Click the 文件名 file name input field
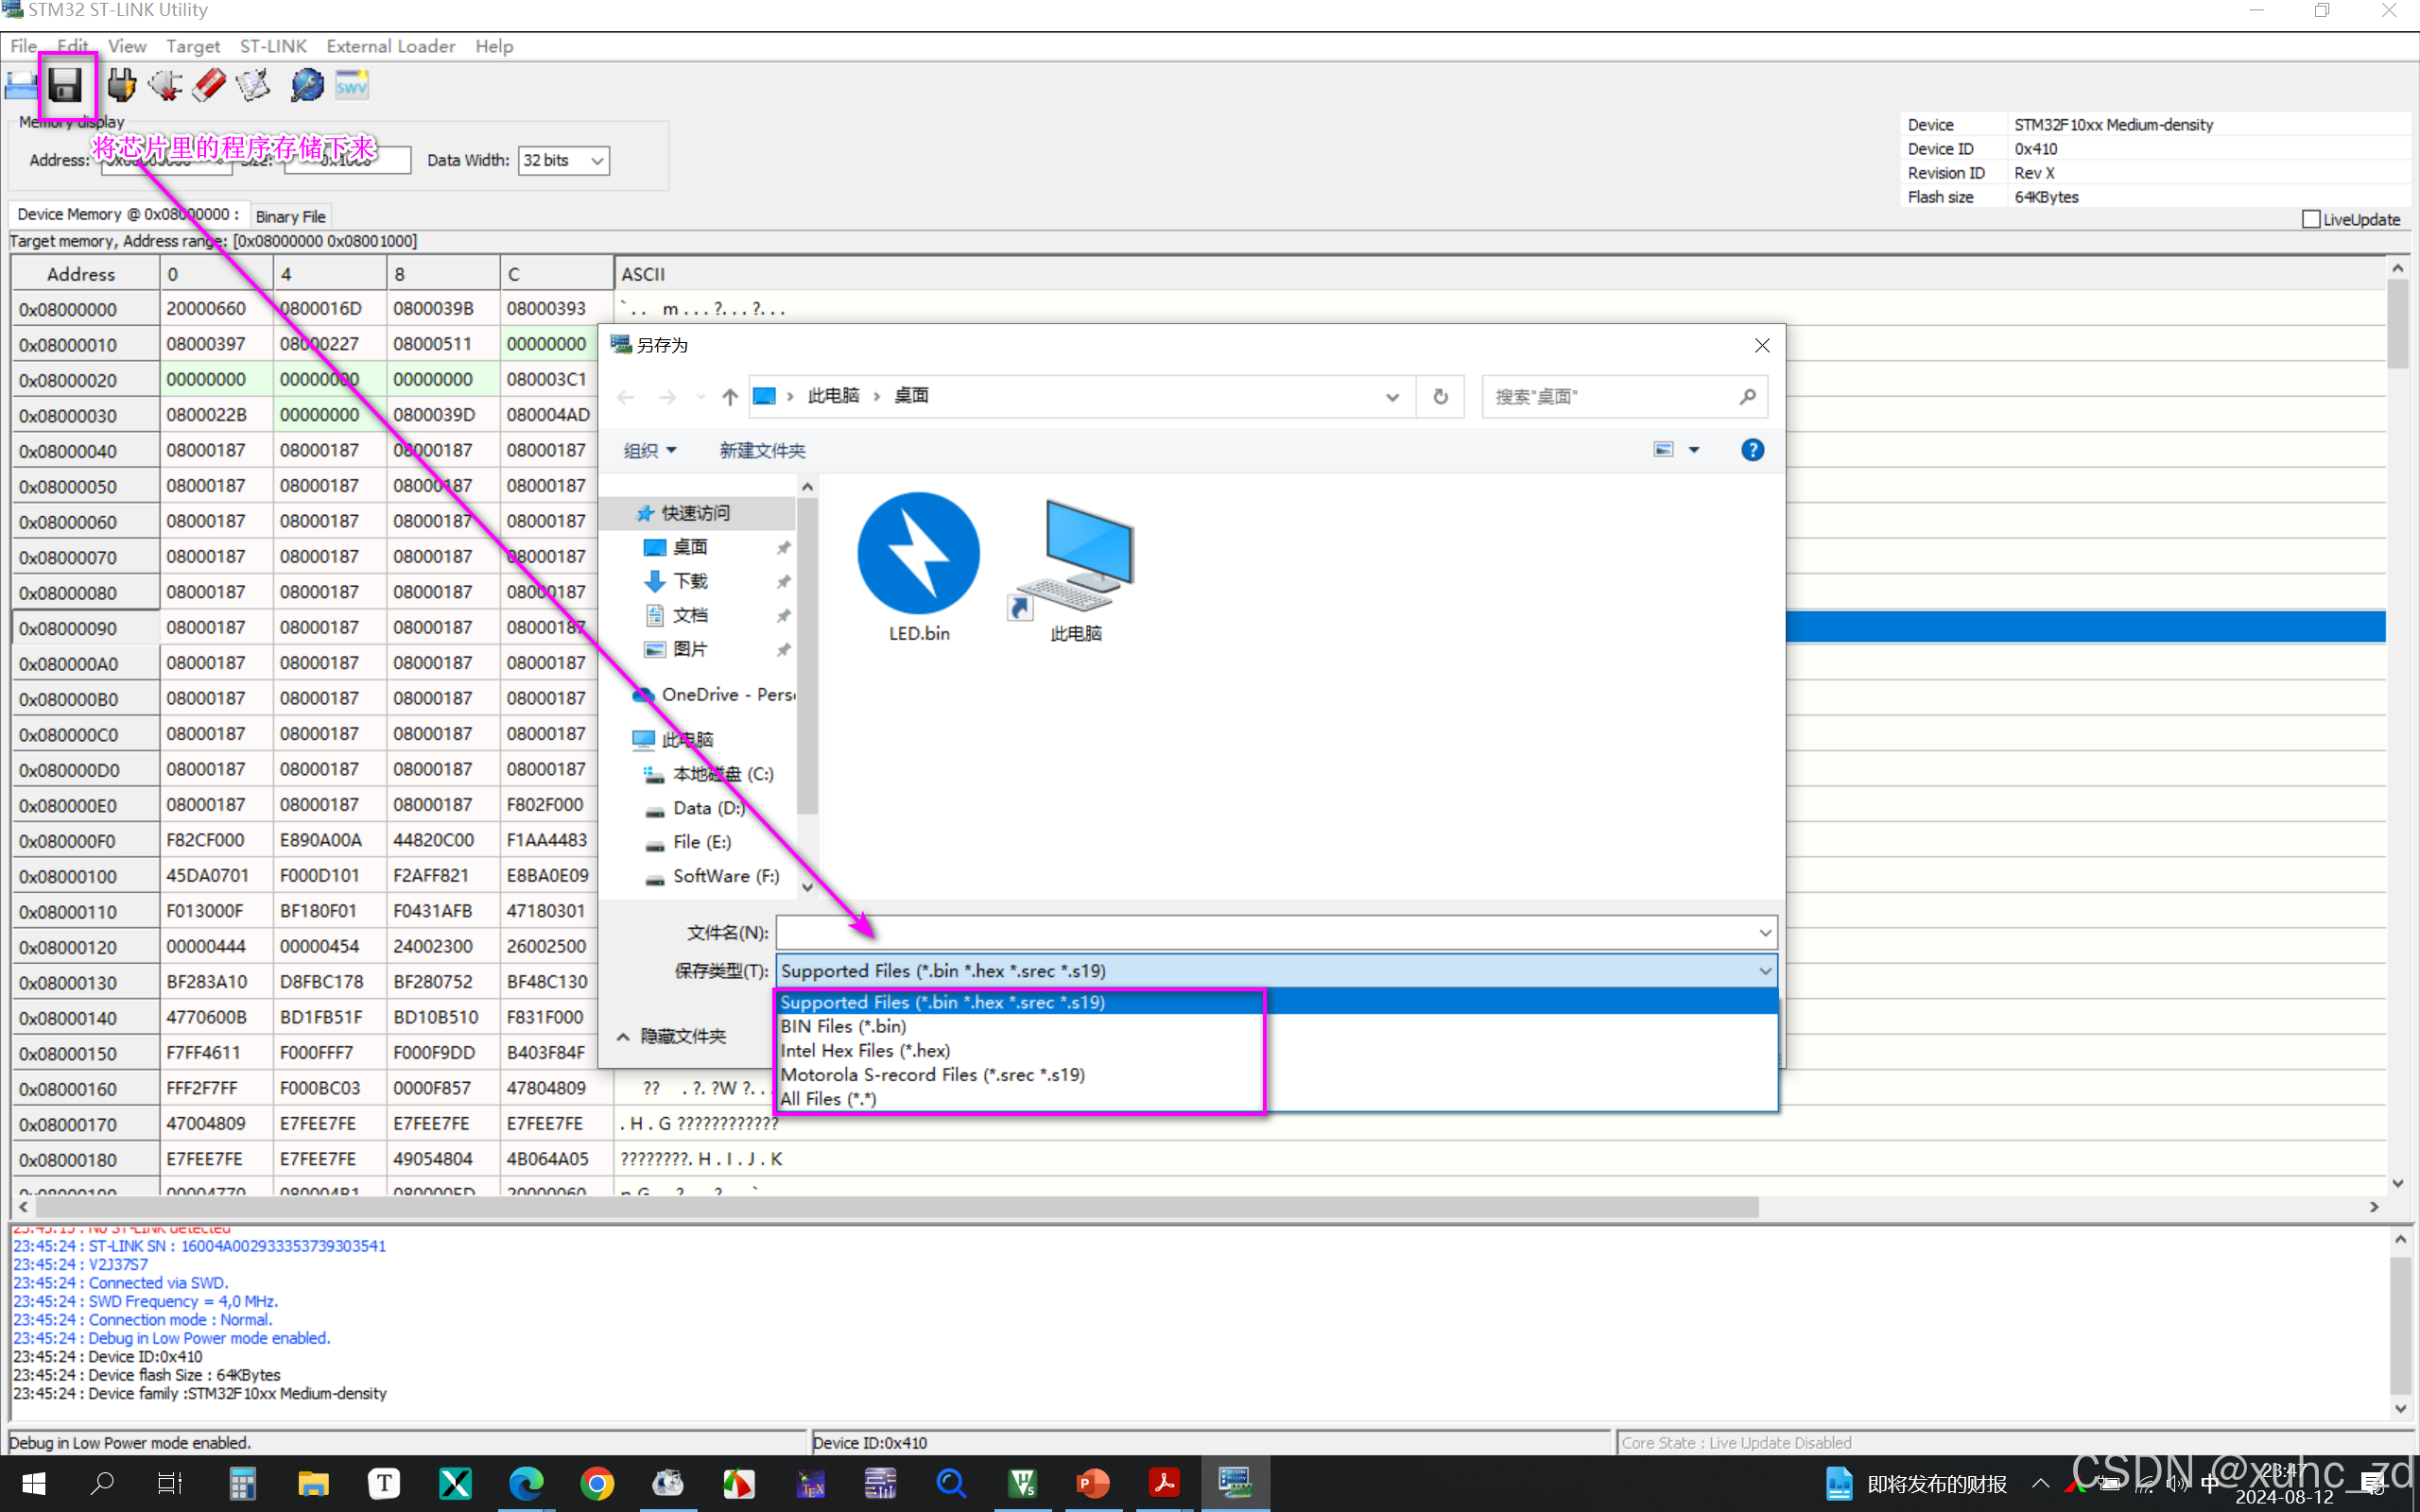Image resolution: width=2420 pixels, height=1512 pixels. [x=1265, y=932]
